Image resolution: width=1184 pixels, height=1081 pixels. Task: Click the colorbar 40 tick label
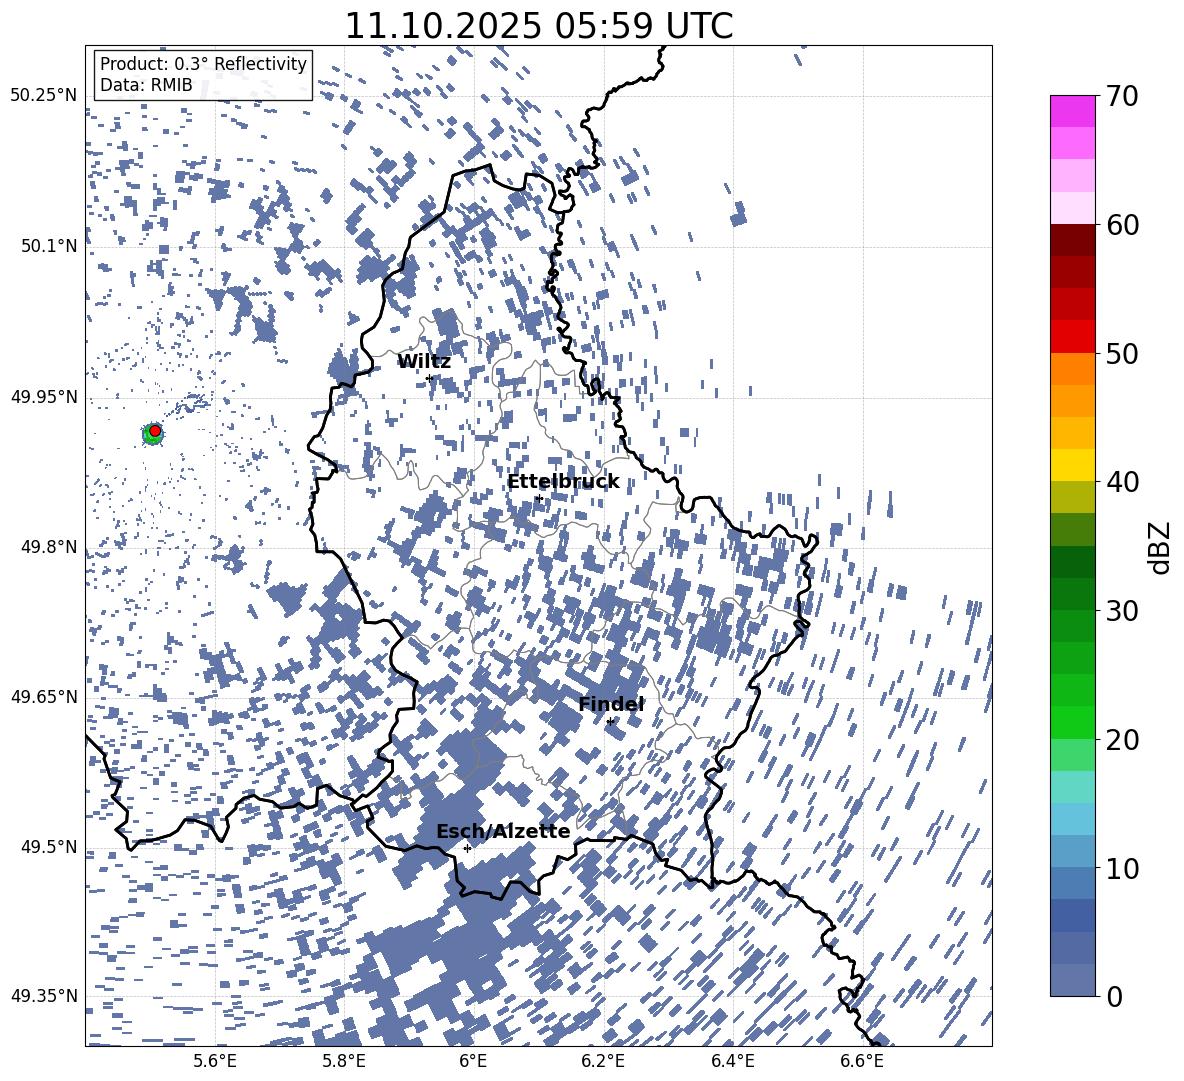point(1122,482)
